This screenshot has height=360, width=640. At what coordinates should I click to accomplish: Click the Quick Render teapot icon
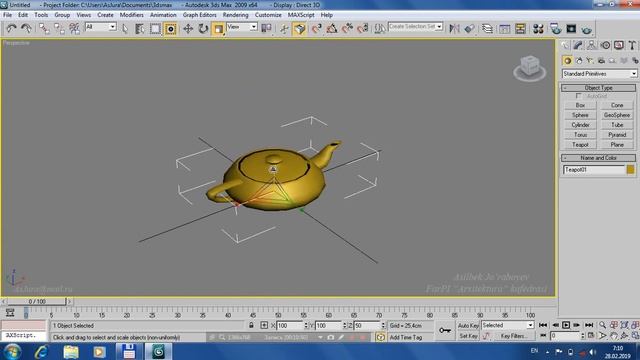[x=587, y=29]
